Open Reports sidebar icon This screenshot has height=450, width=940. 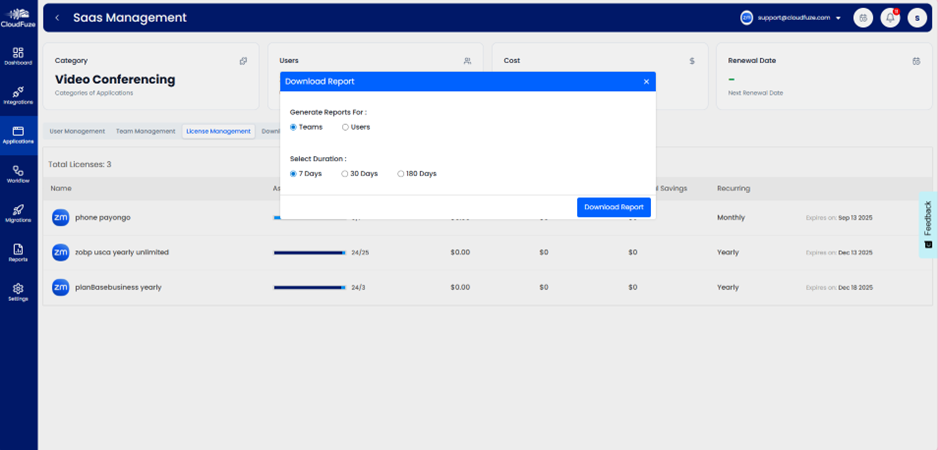click(x=18, y=252)
